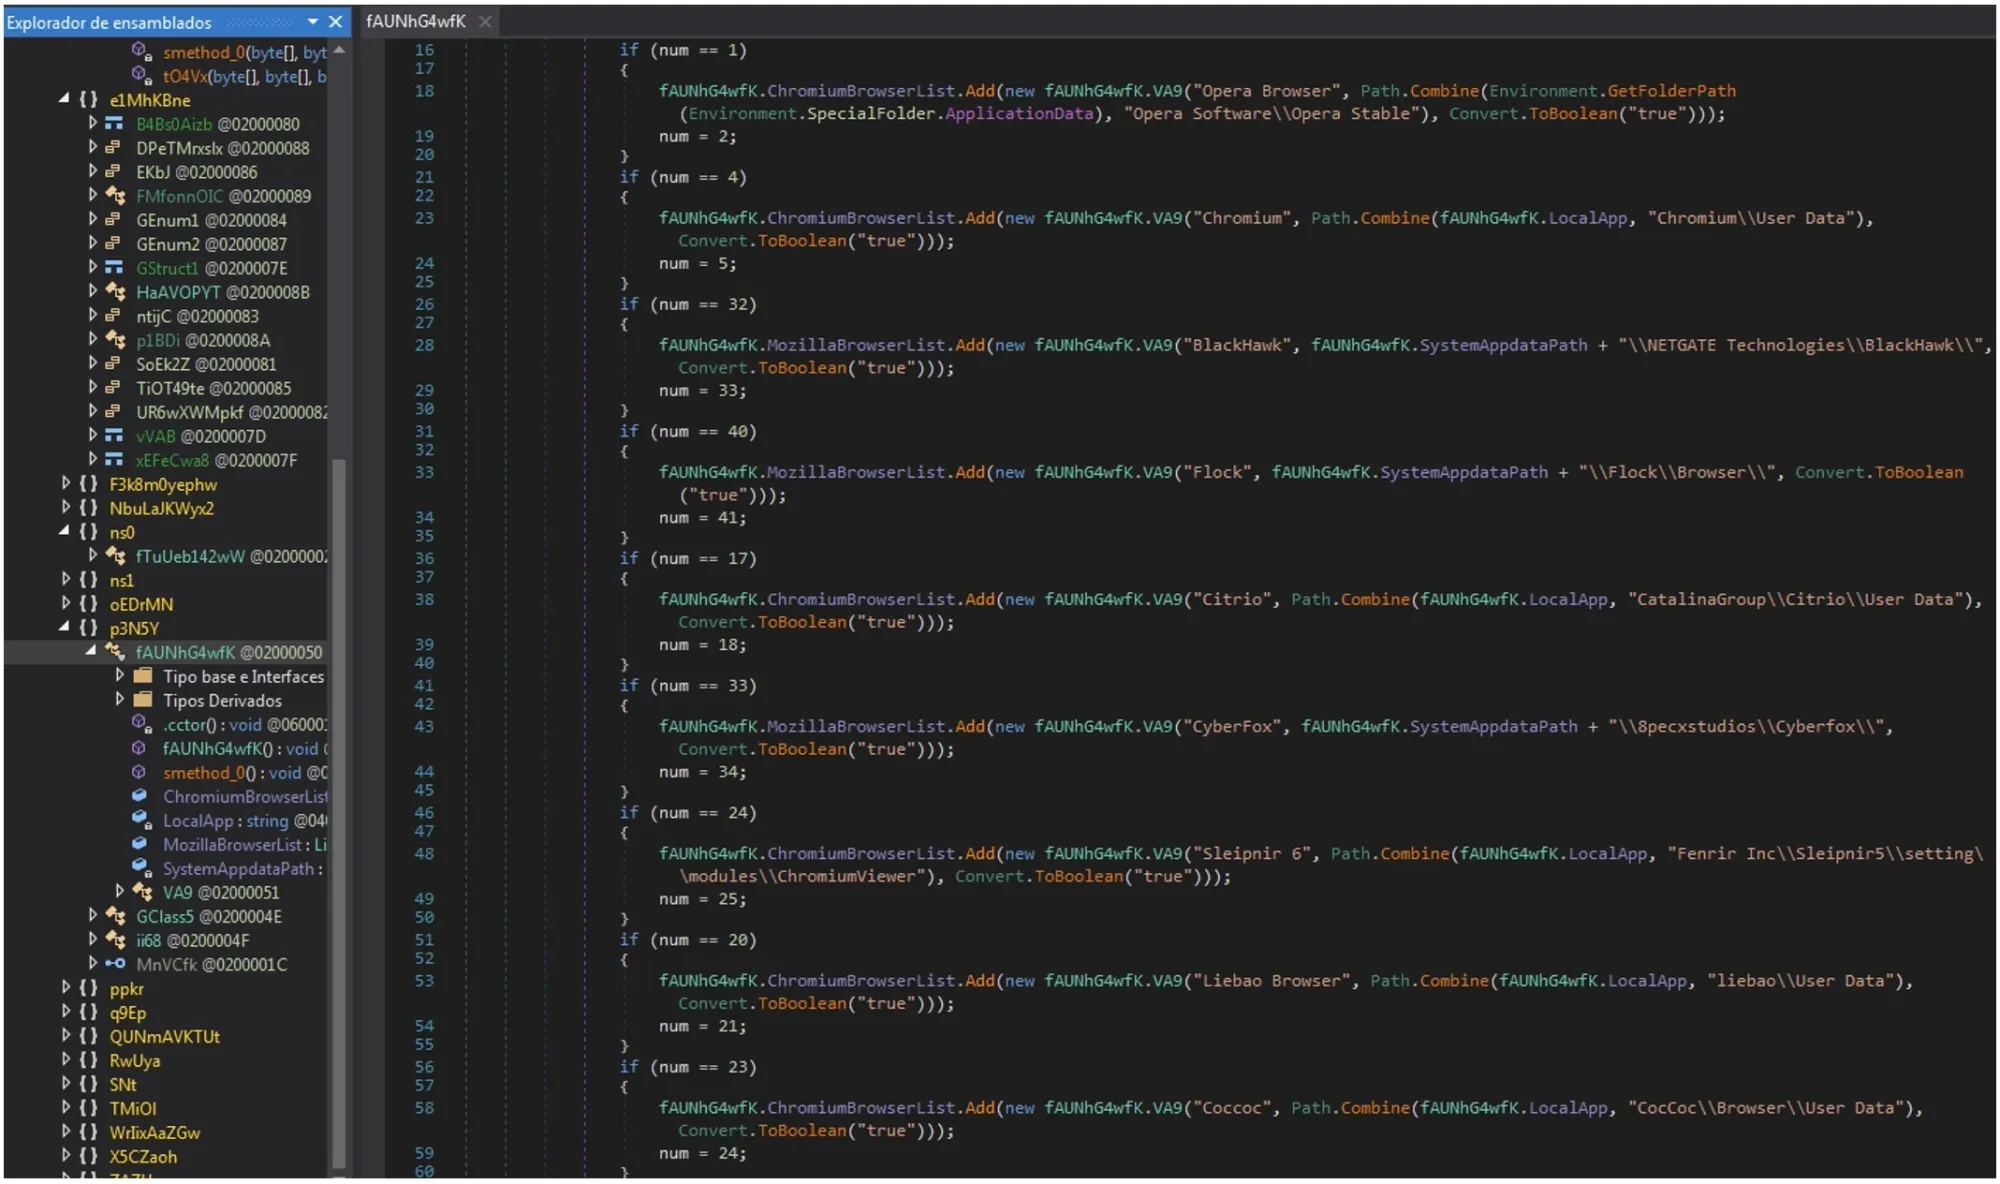Image resolution: width=2000 pixels, height=1184 pixels.
Task: Click the field icon beside MozillaBrowserList
Action: click(x=140, y=844)
